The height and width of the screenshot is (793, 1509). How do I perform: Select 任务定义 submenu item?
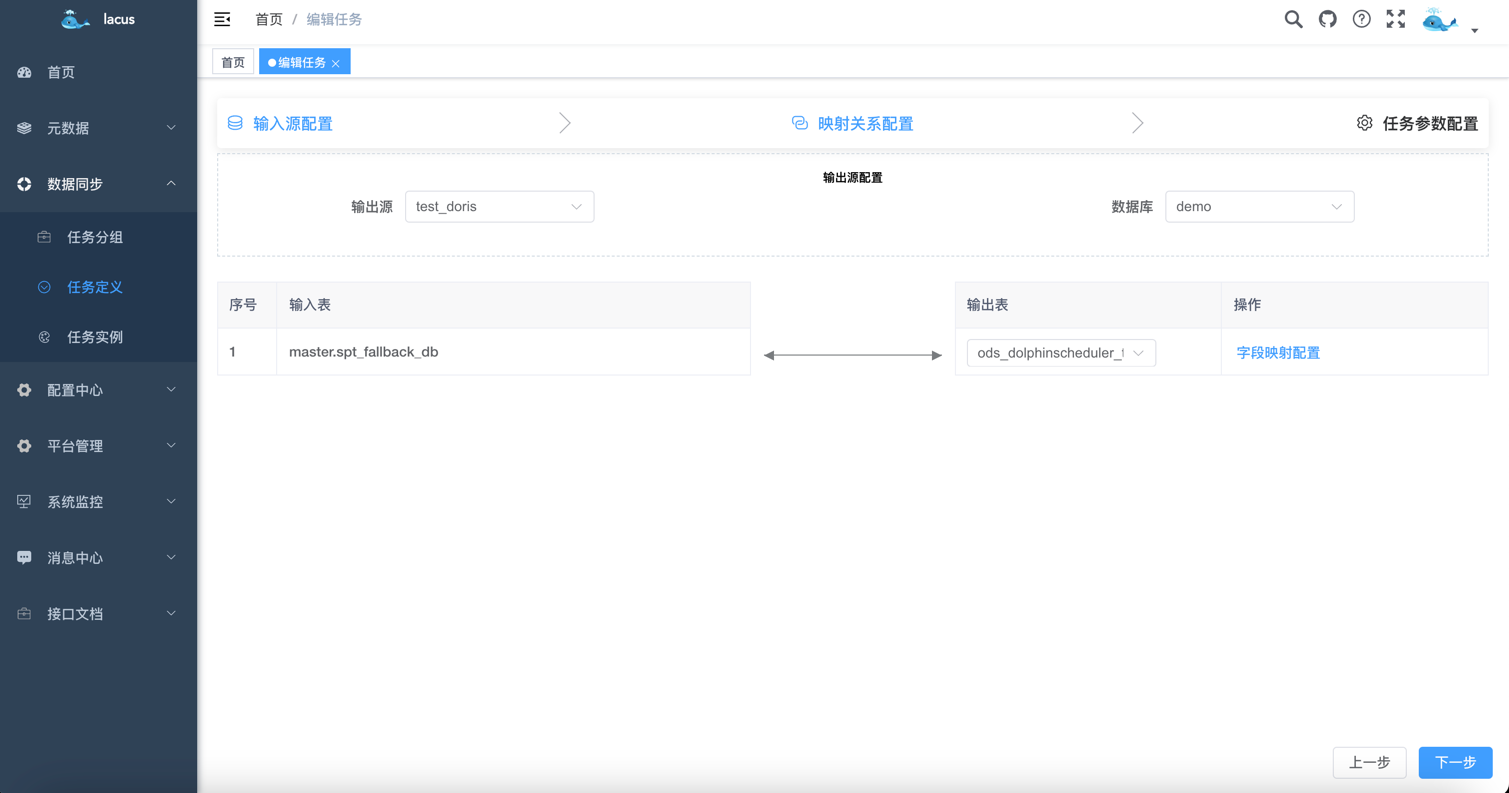pyautogui.click(x=98, y=287)
